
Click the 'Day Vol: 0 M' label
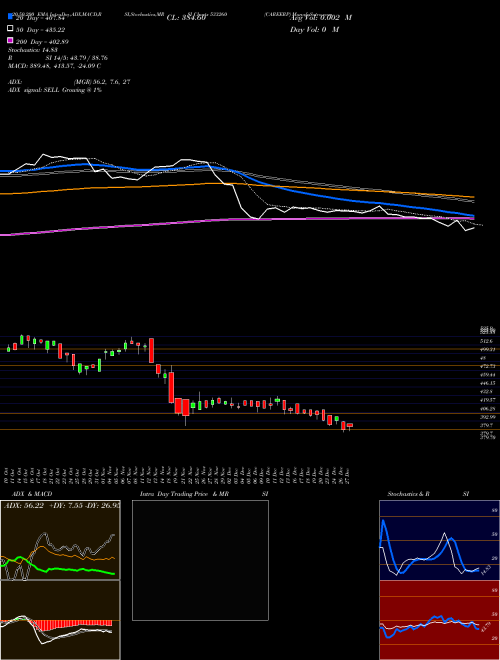point(315,29)
